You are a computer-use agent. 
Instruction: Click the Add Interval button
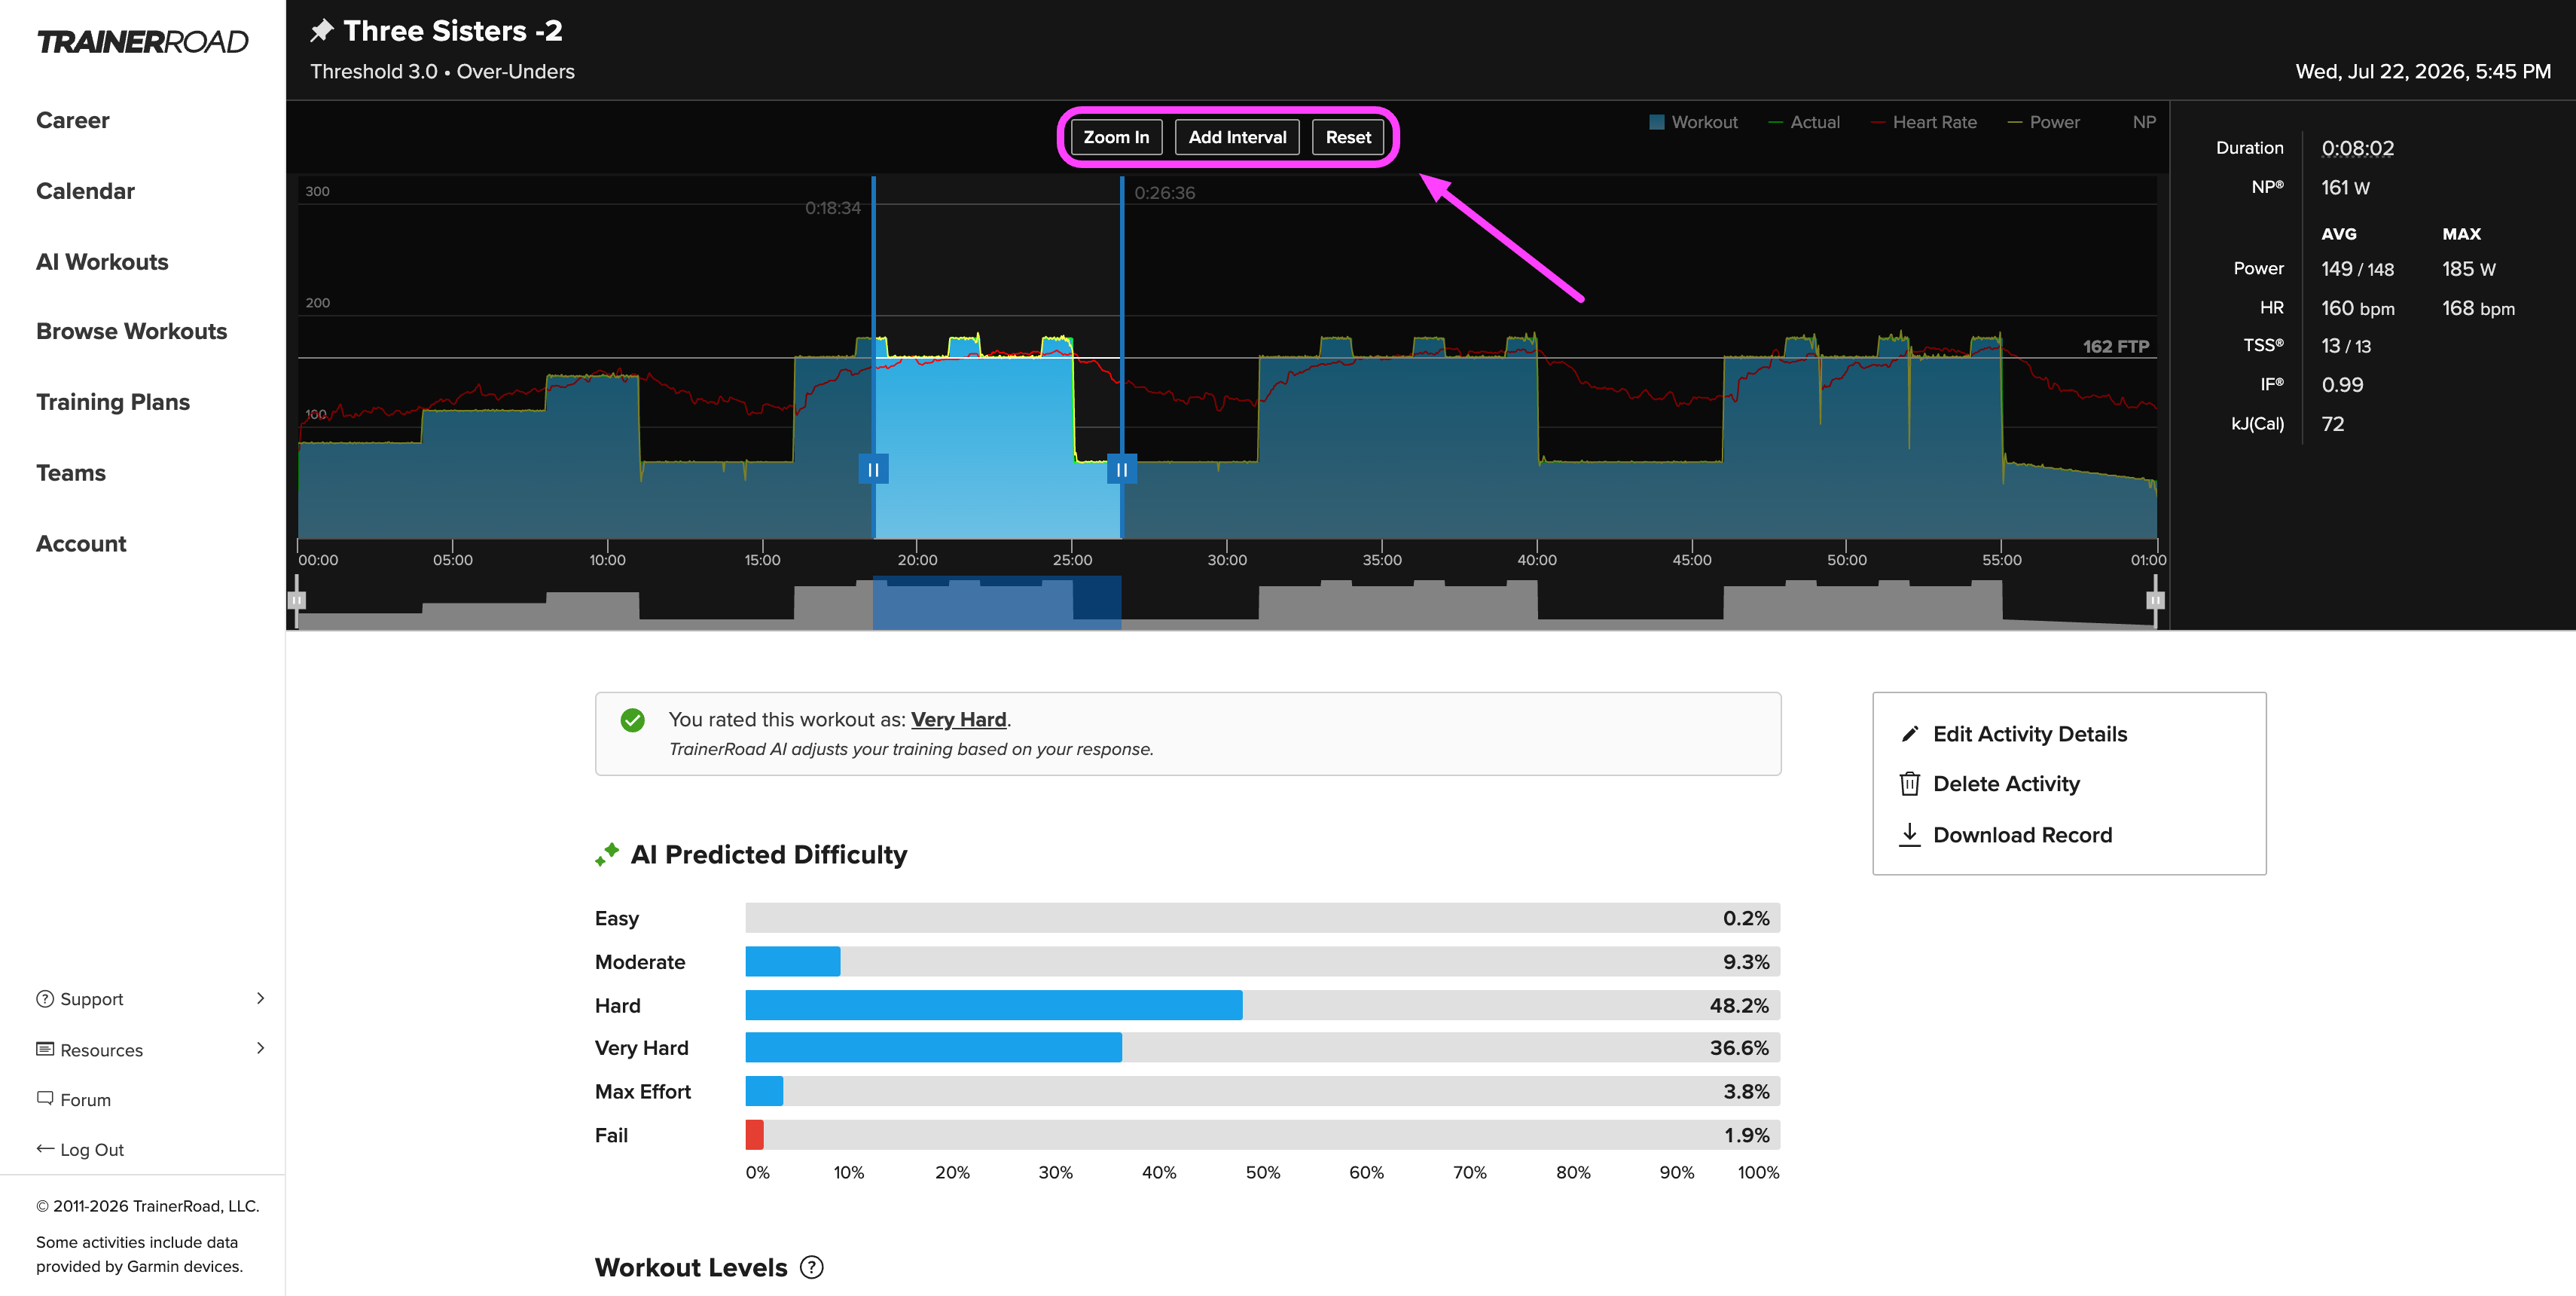(x=1237, y=137)
